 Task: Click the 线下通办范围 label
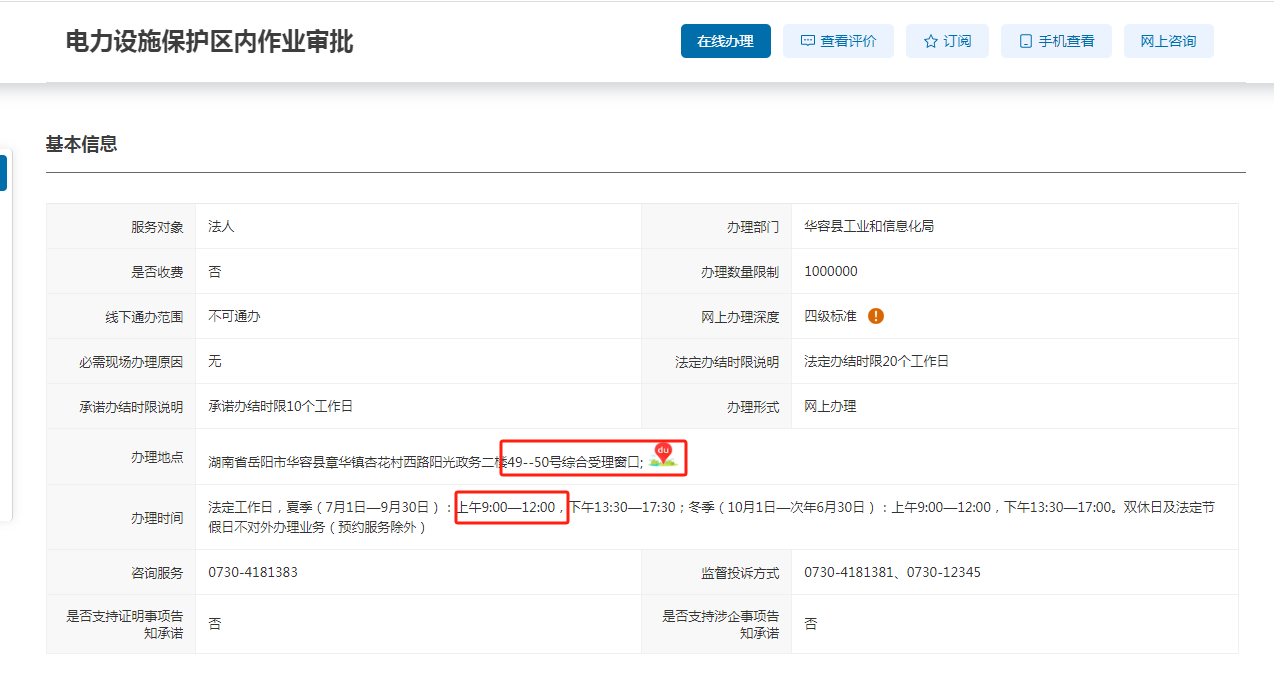tap(144, 317)
